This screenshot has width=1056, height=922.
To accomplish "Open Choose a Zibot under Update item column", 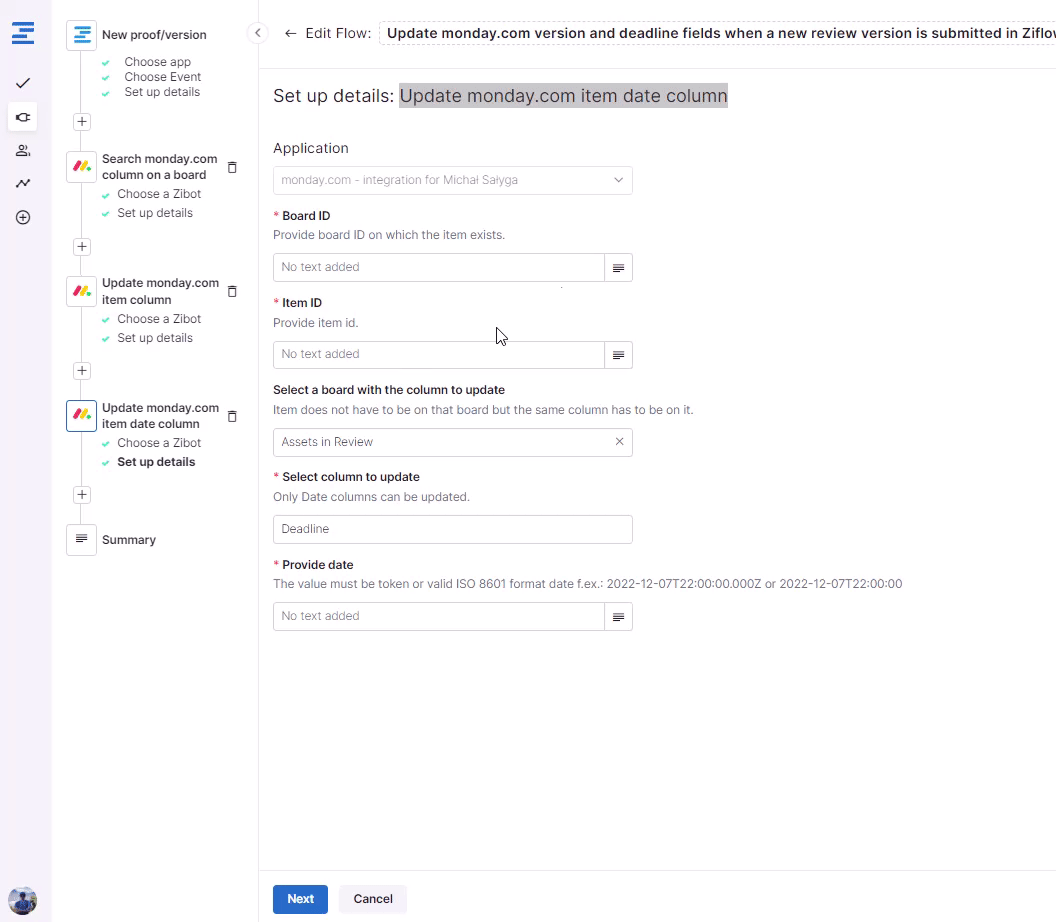I will click(x=159, y=319).
